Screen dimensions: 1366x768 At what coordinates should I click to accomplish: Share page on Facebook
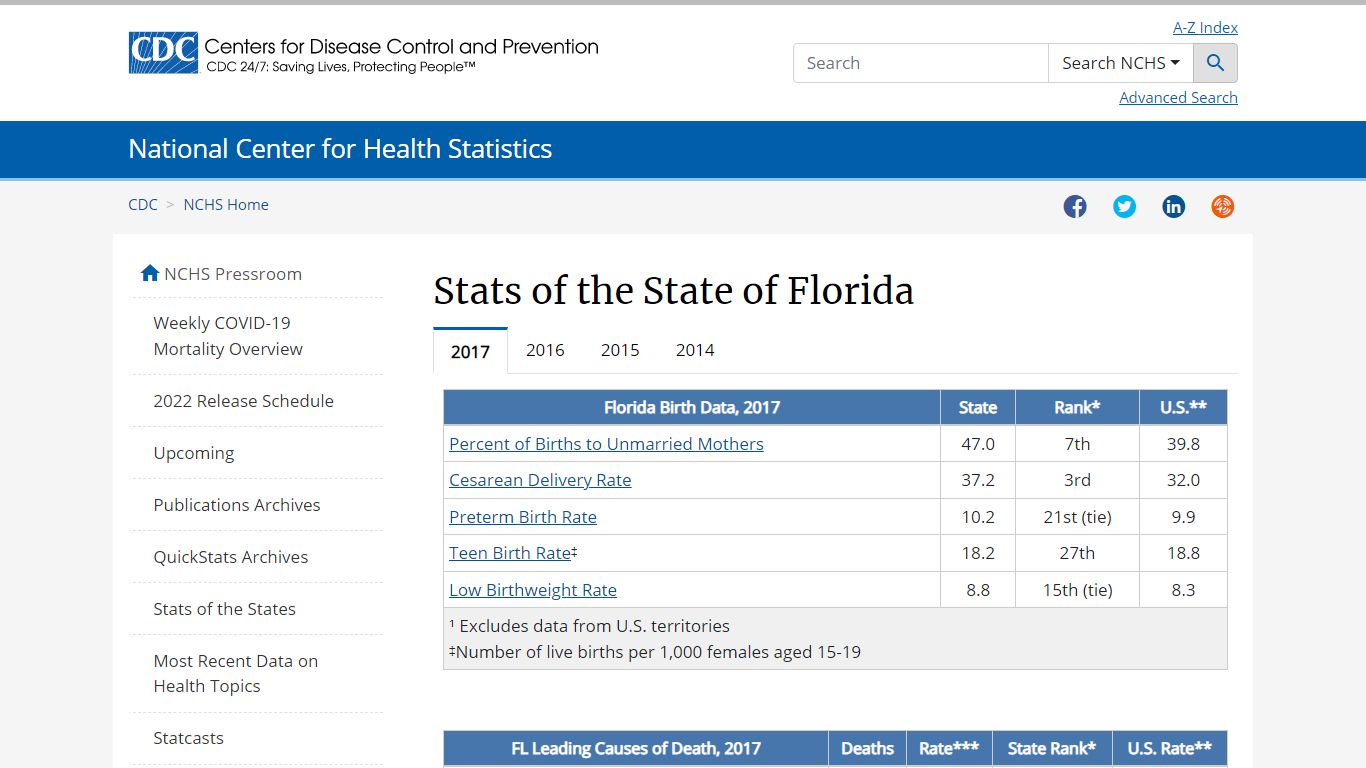[x=1075, y=207]
